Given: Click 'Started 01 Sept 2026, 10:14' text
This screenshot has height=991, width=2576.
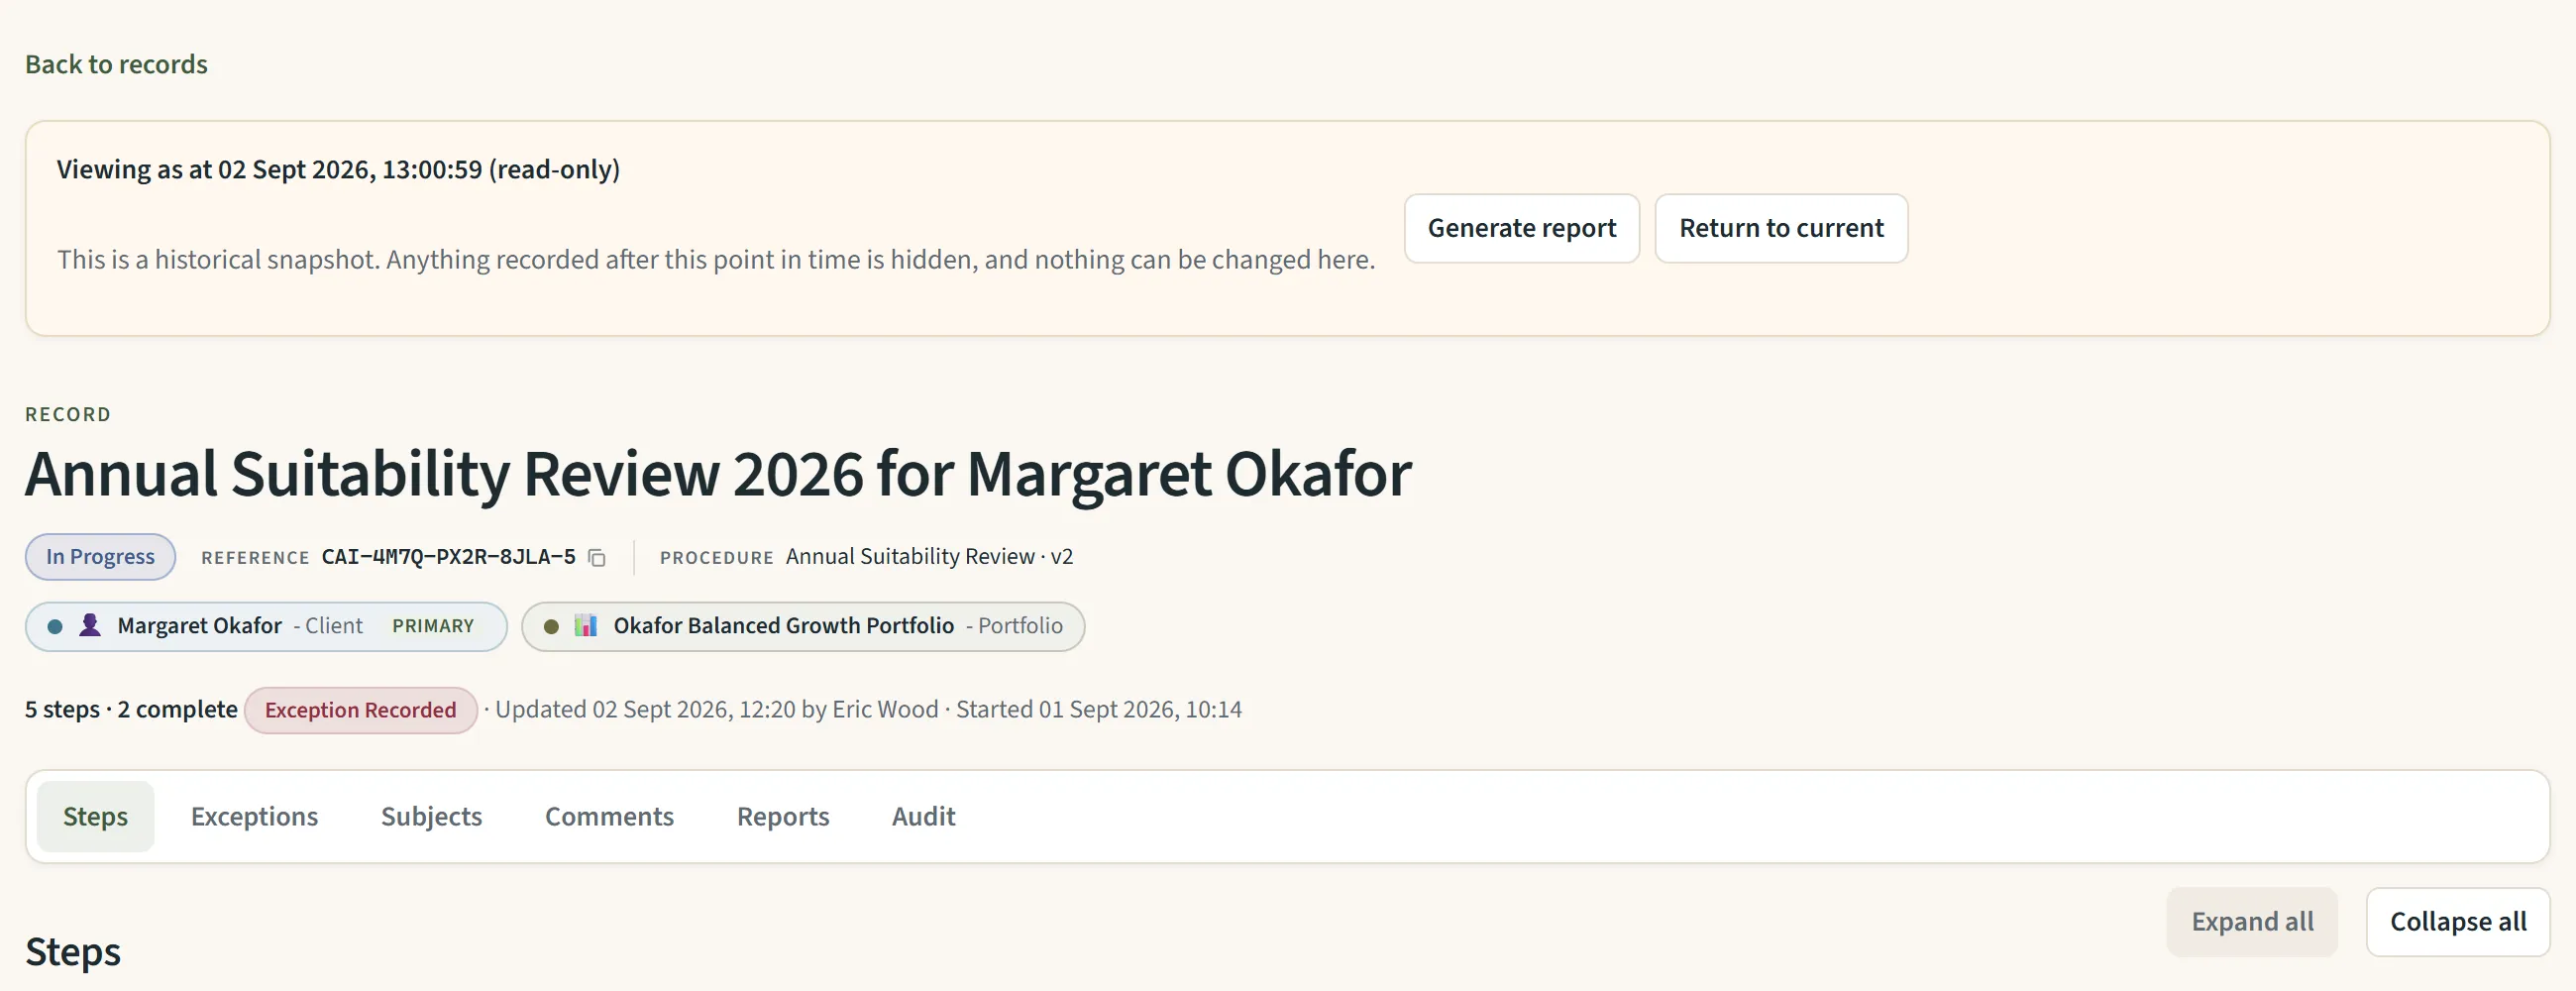Looking at the screenshot, I should pos(1099,710).
